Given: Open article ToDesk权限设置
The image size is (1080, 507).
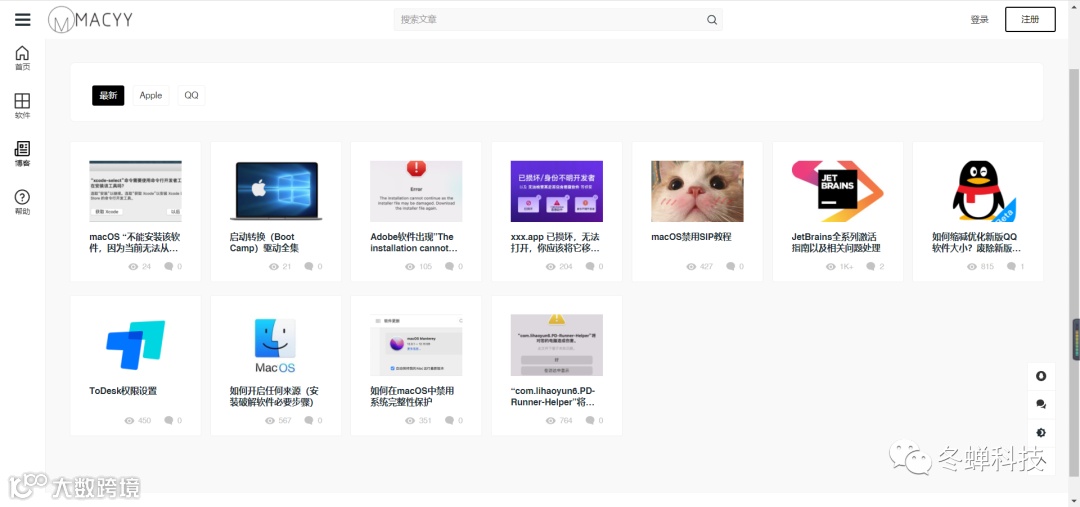Looking at the screenshot, I should click(123, 391).
